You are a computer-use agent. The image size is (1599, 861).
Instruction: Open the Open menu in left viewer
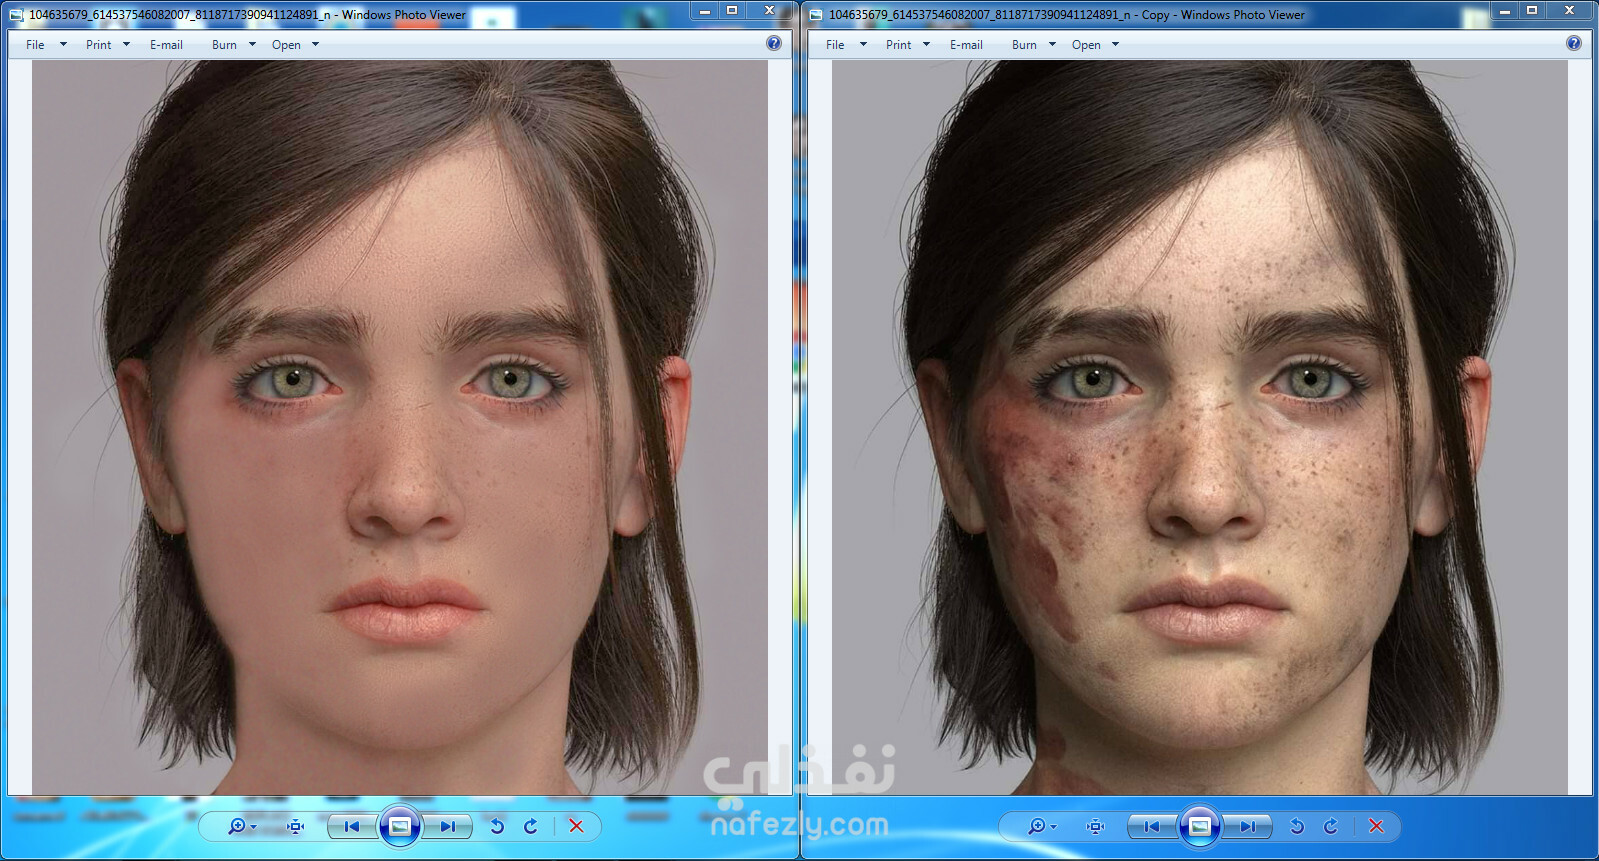286,45
